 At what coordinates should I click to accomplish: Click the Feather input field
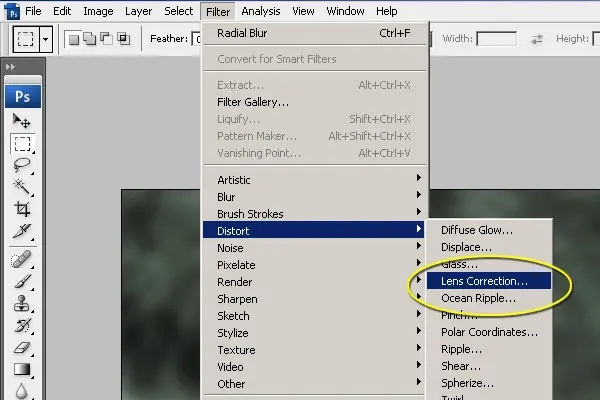(x=196, y=39)
